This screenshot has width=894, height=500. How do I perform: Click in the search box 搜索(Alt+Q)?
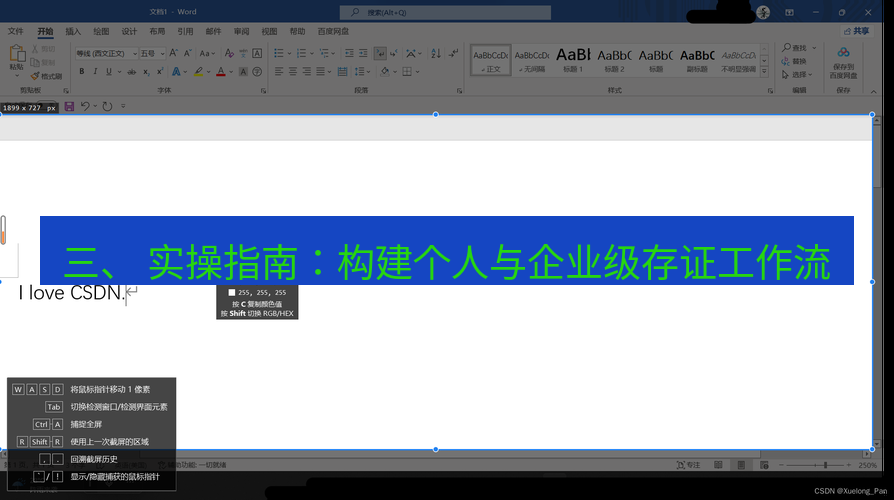pyautogui.click(x=445, y=12)
